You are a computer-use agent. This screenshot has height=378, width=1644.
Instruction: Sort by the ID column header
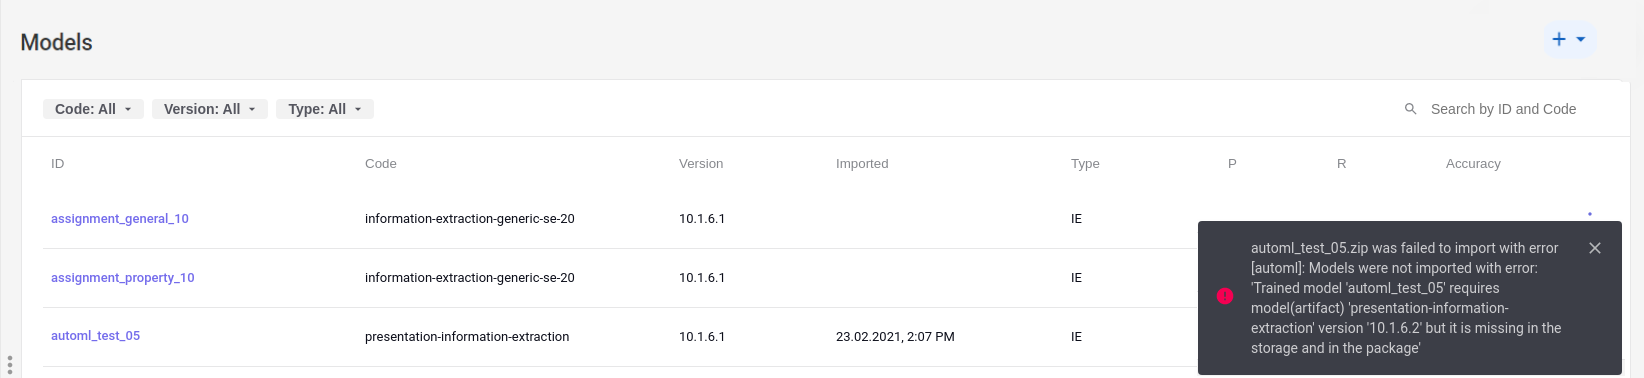point(58,164)
